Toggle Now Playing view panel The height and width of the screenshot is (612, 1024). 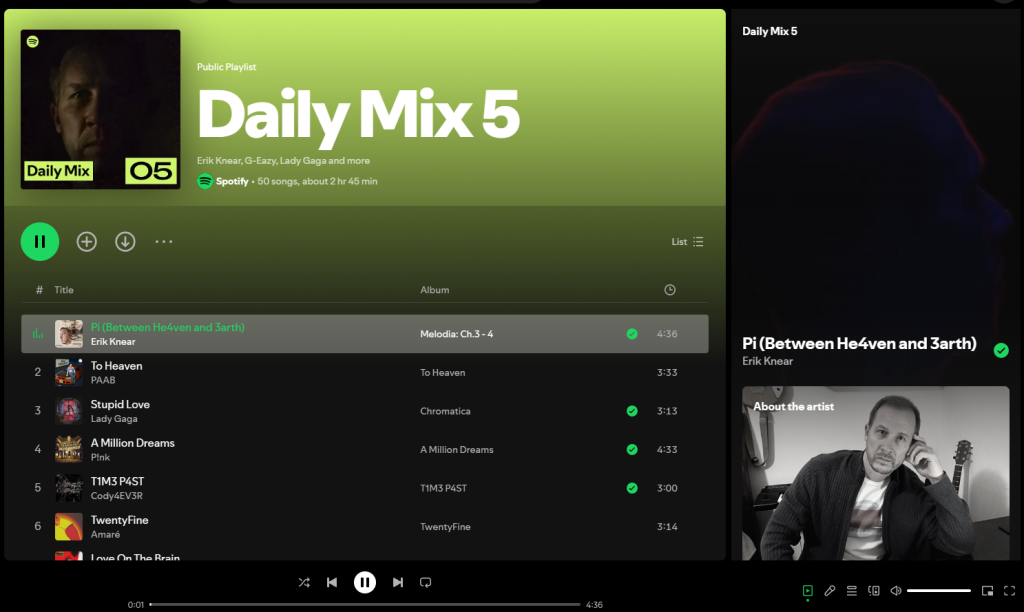click(808, 590)
